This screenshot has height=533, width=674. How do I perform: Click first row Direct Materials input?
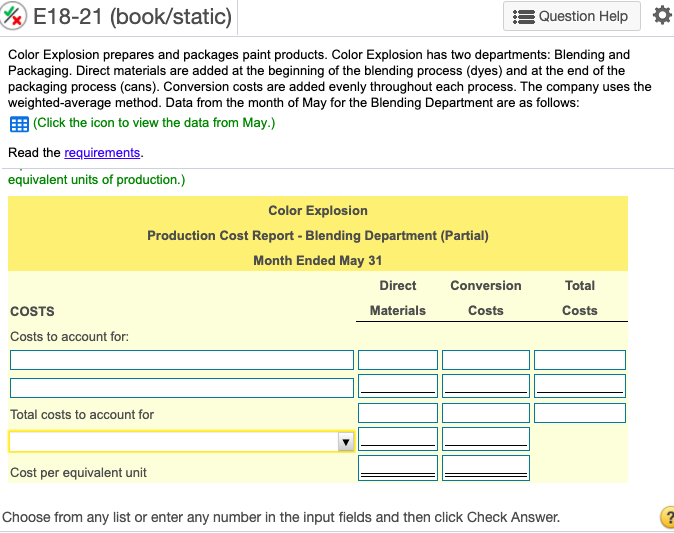(x=398, y=360)
